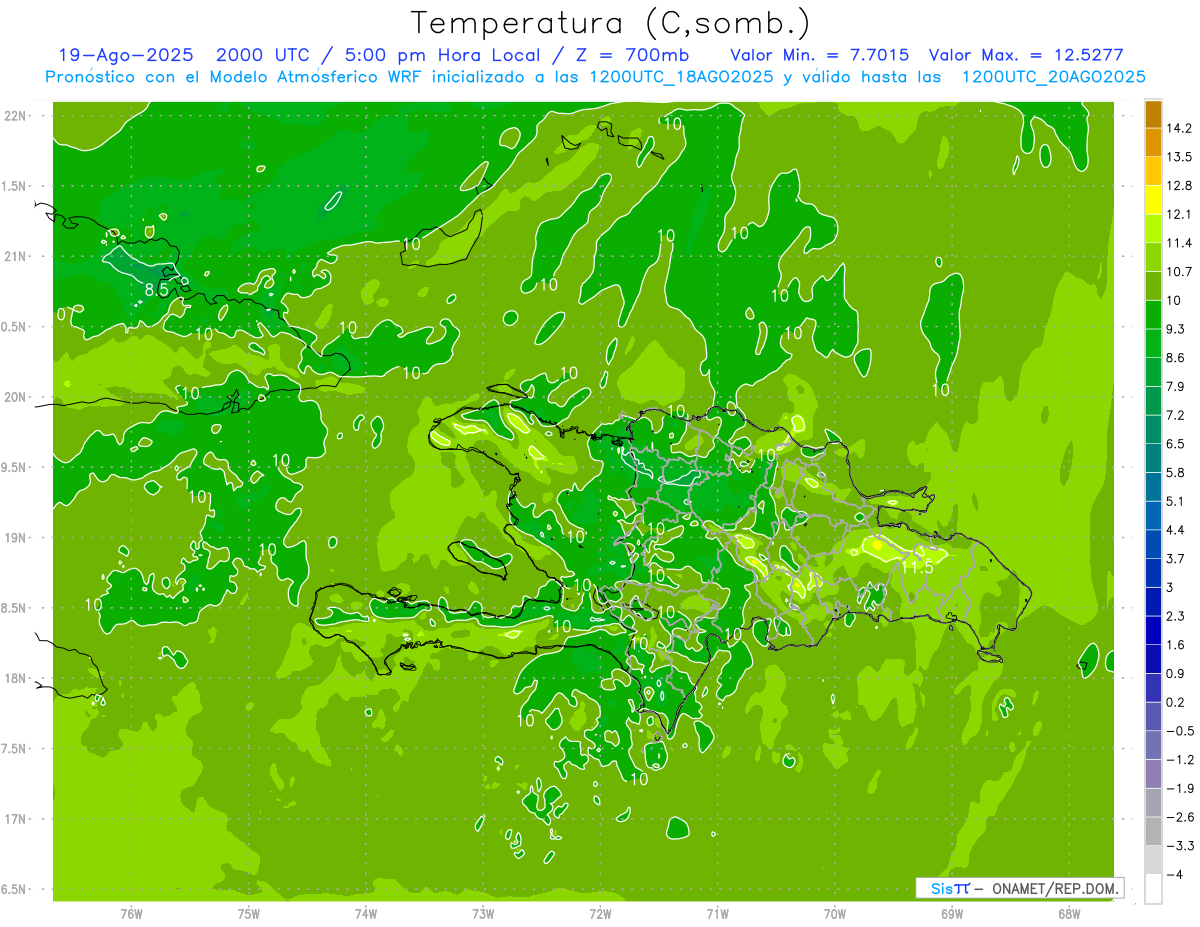Click the "68W" longitude axis label
Viewport: 1200px width, 927px height.
coord(1069,913)
